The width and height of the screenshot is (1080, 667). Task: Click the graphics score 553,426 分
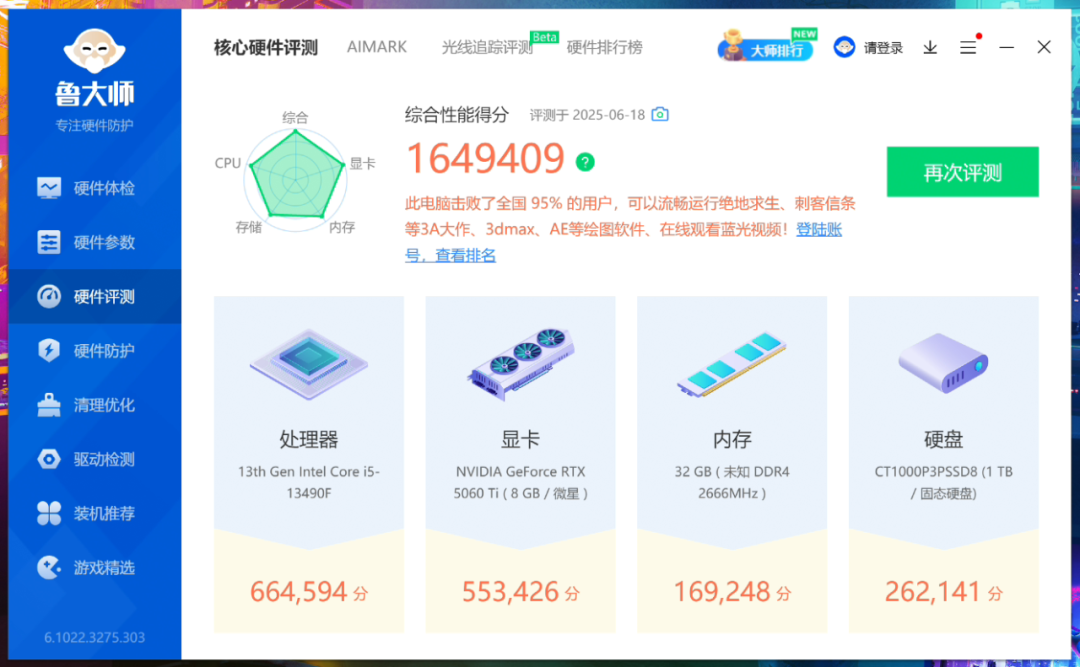[521, 592]
